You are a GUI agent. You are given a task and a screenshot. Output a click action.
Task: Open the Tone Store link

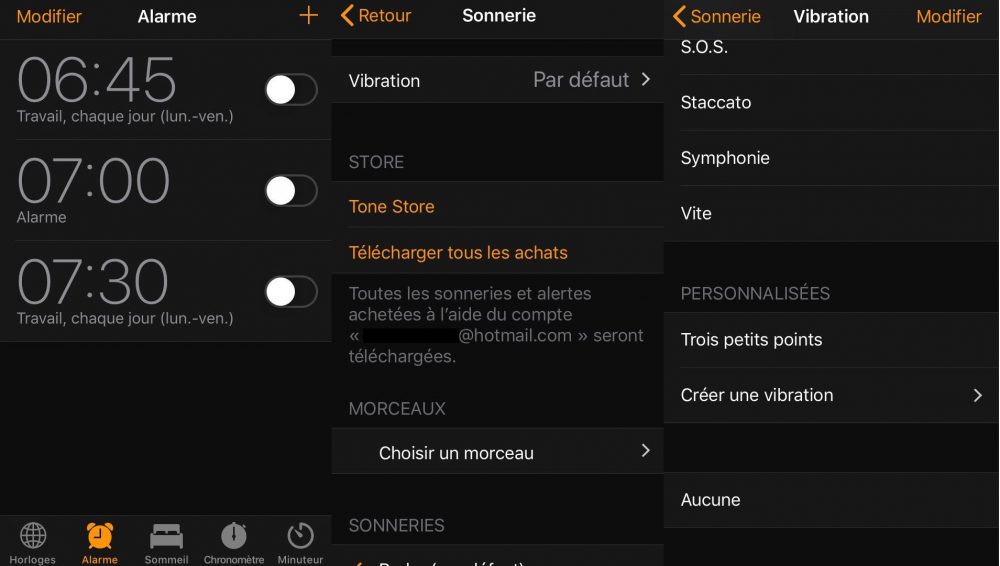pyautogui.click(x=392, y=206)
